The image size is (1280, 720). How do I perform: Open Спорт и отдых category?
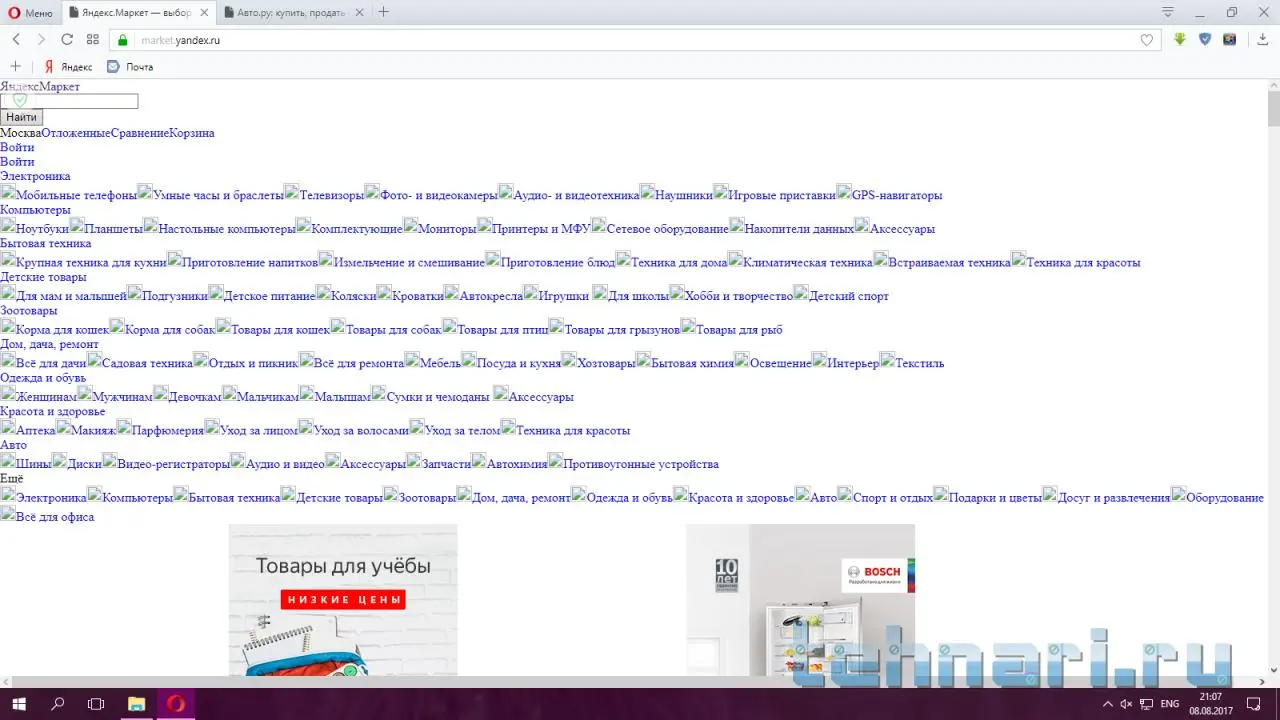(893, 498)
